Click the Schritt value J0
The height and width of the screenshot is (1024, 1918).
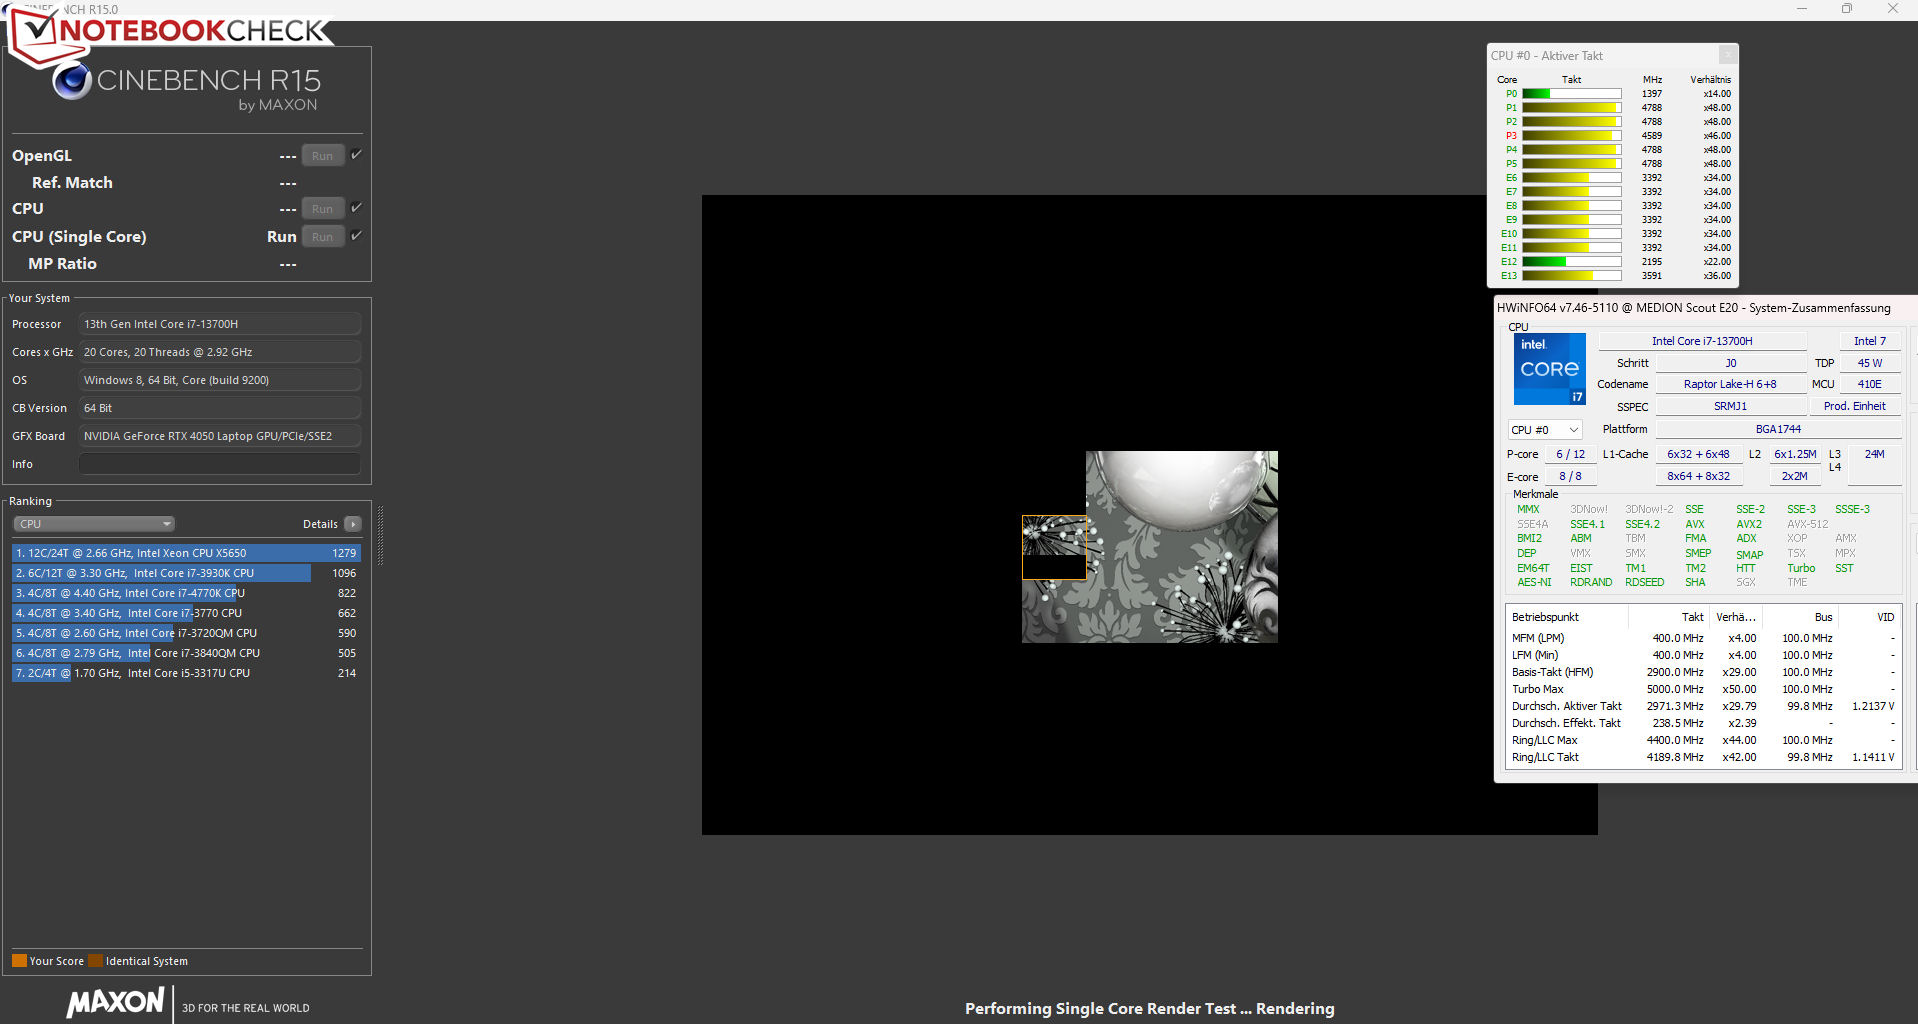(x=1730, y=363)
